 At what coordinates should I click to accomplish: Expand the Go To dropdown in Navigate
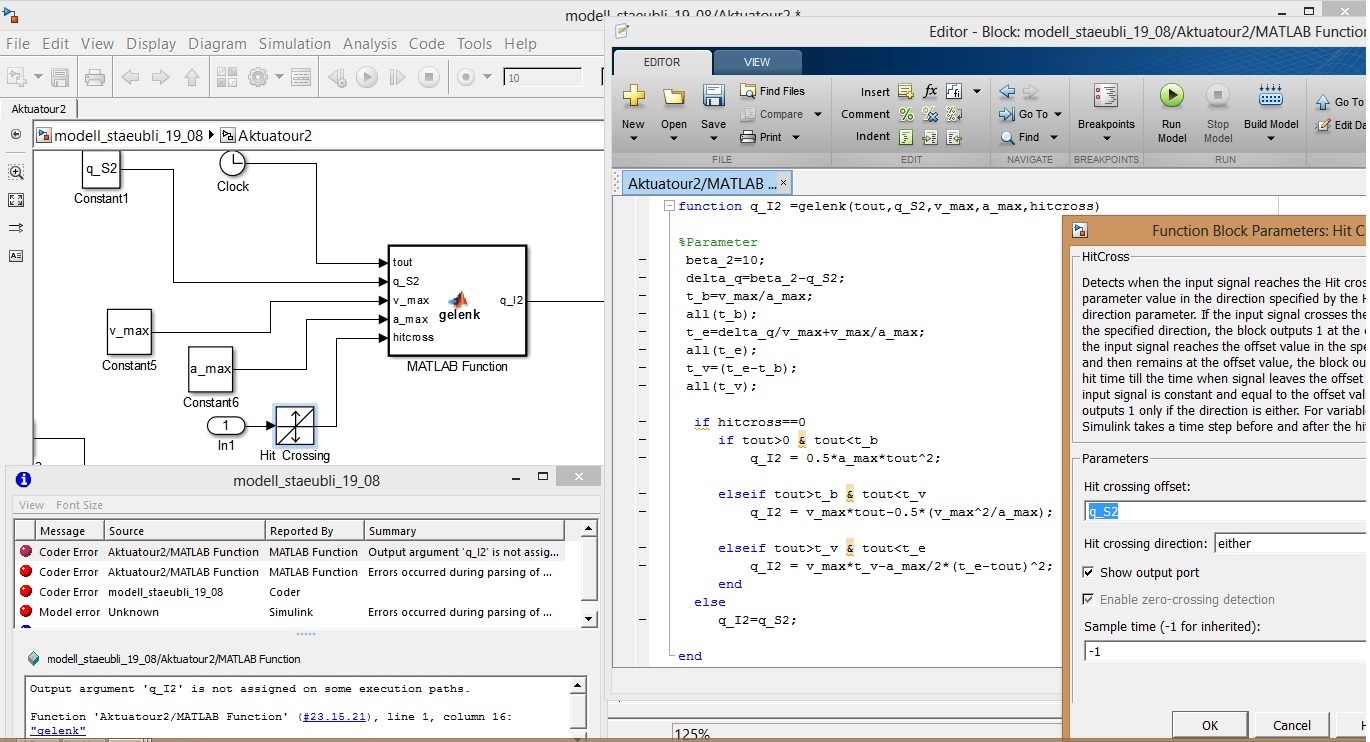[1057, 115]
